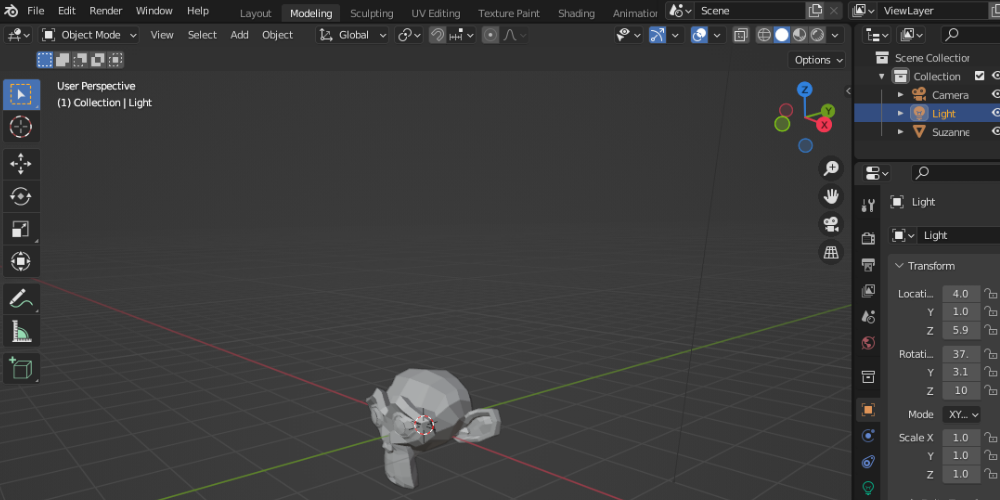Viewport: 1000px width, 500px height.
Task: Collapse the Transform panel
Action: pos(899,266)
